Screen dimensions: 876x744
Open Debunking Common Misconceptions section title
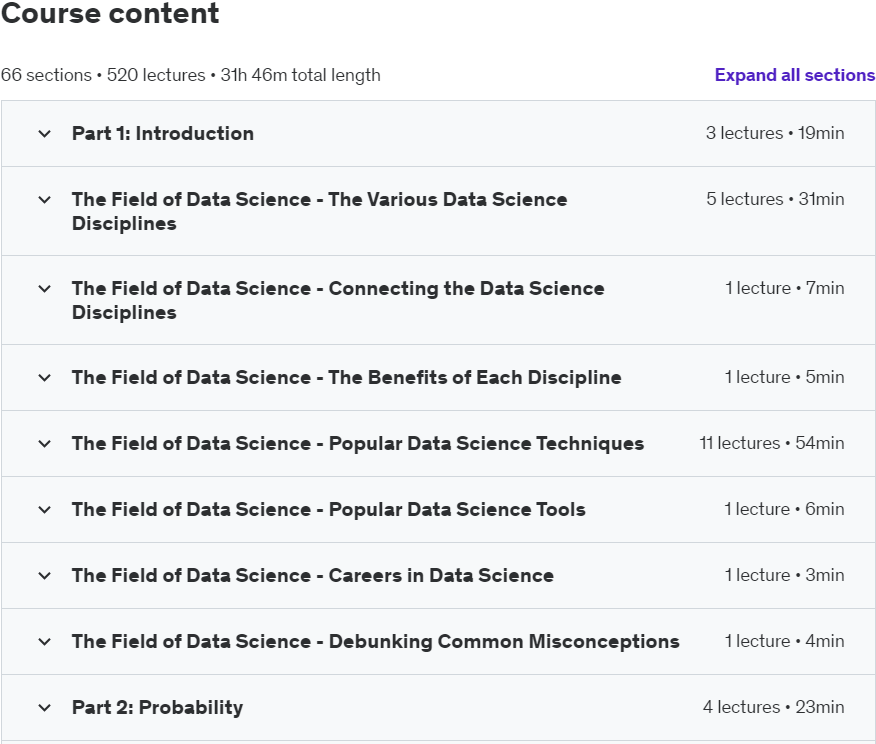click(375, 642)
